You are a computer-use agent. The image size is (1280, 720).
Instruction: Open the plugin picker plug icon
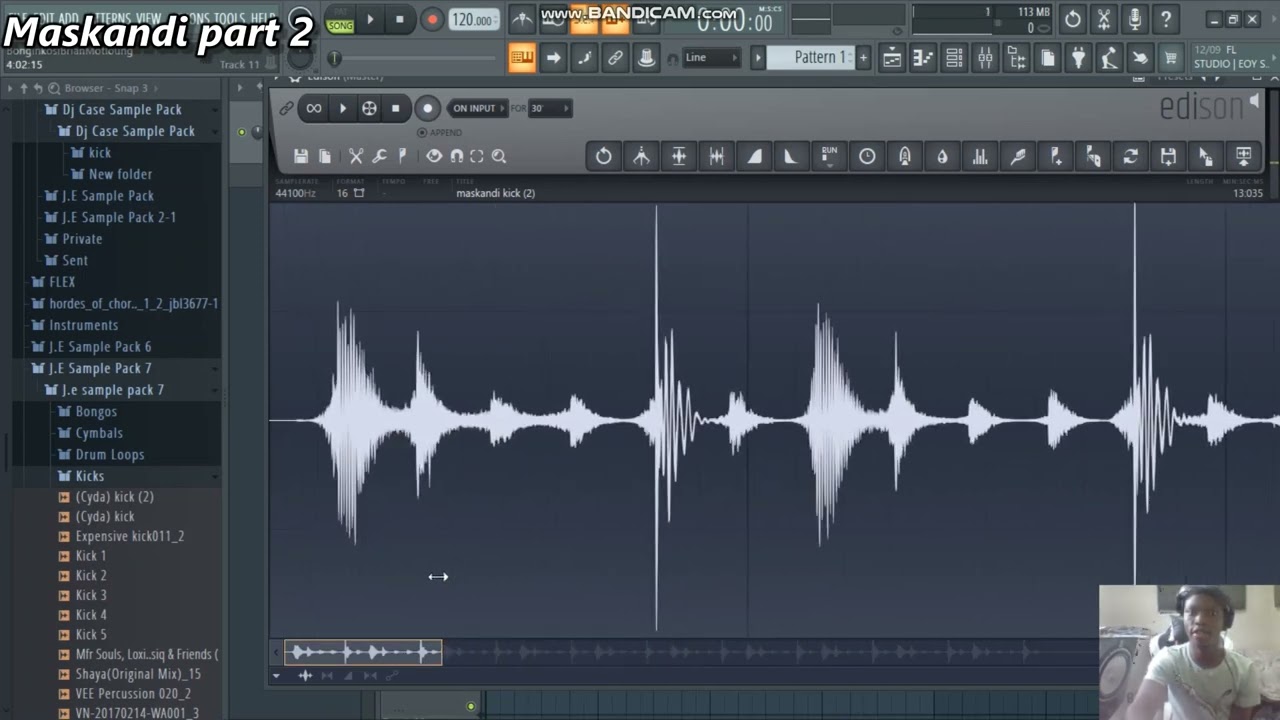[1078, 58]
